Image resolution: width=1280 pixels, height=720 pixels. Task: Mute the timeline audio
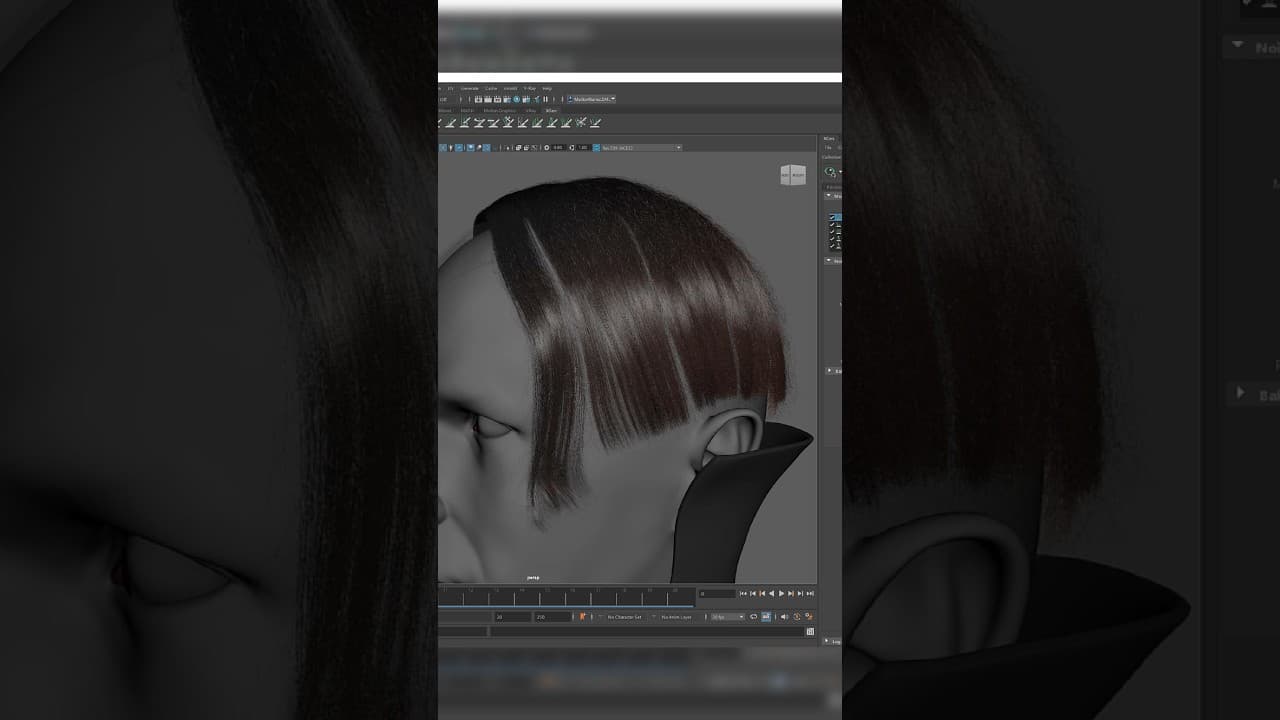[784, 617]
